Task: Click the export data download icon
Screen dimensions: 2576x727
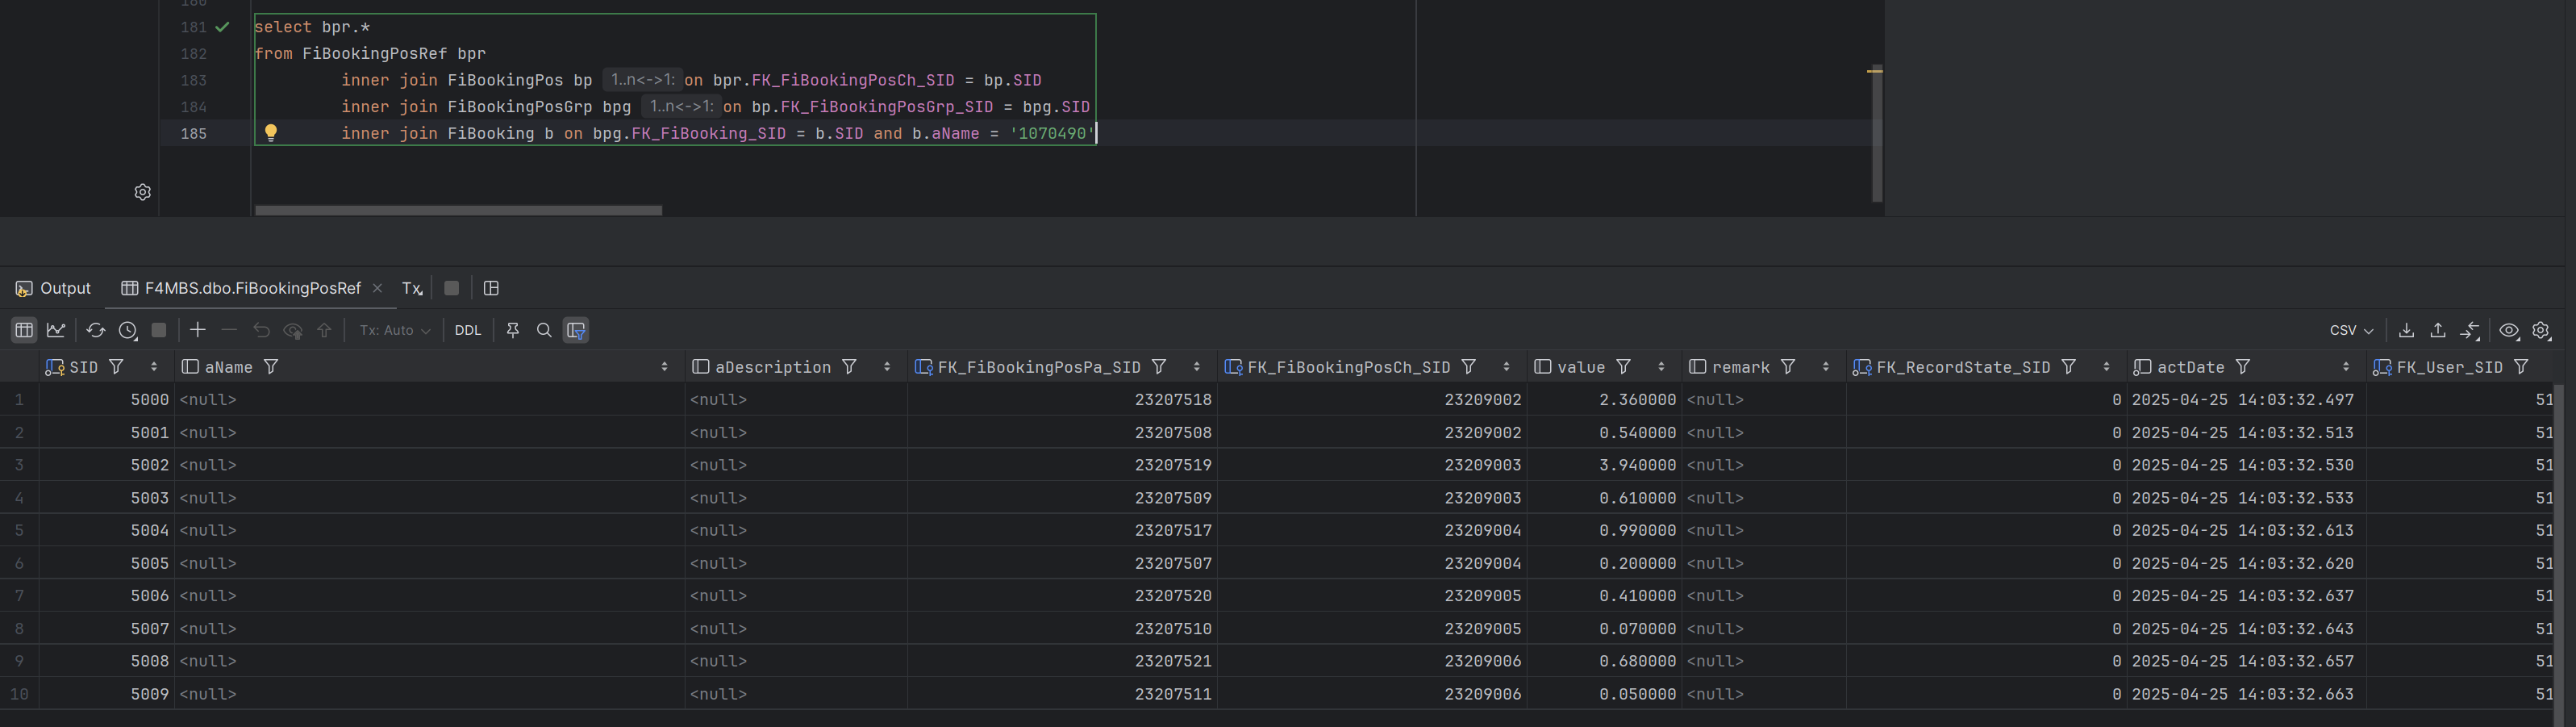Action: pos(2406,330)
